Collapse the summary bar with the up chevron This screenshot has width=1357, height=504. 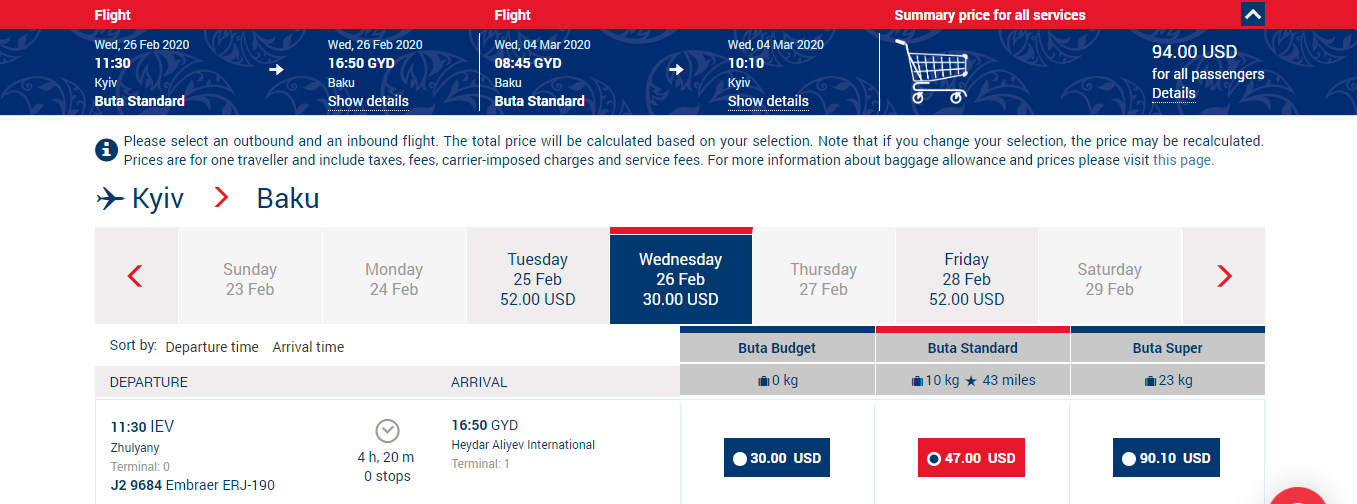pyautogui.click(x=1253, y=14)
